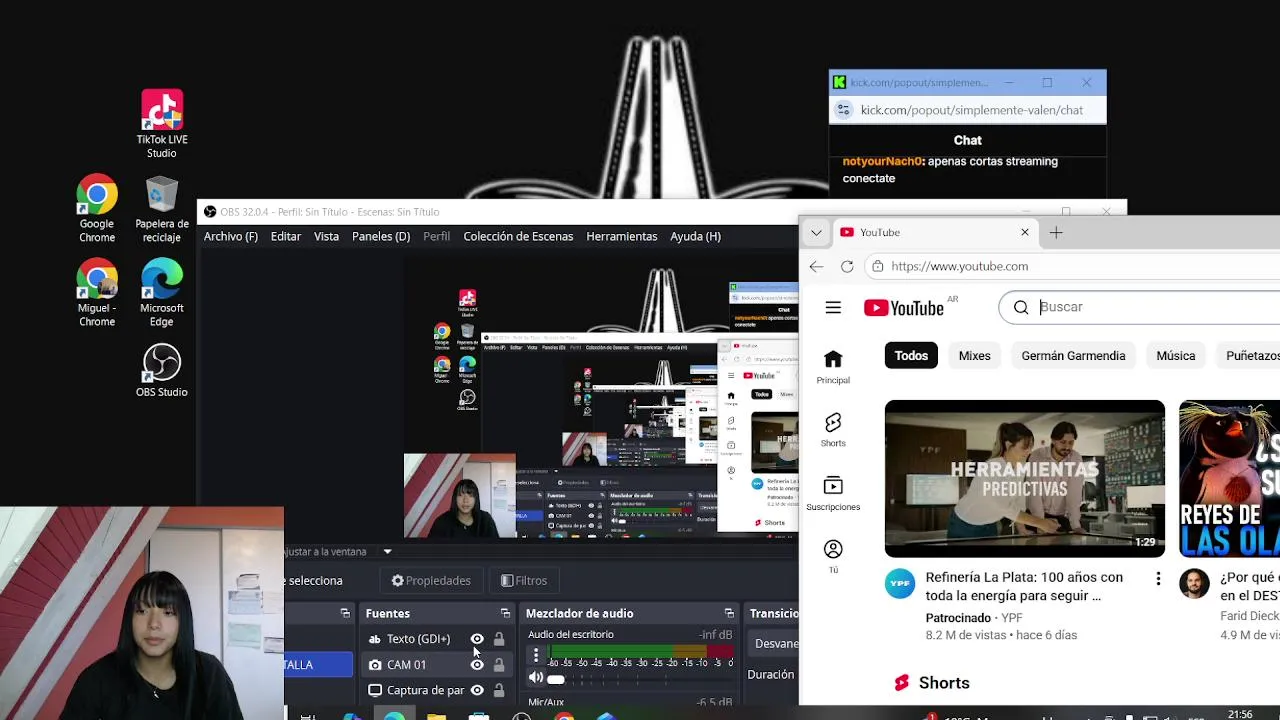Viewport: 1280px width, 720px height.
Task: Open the browser tab list chevron
Action: pos(816,232)
